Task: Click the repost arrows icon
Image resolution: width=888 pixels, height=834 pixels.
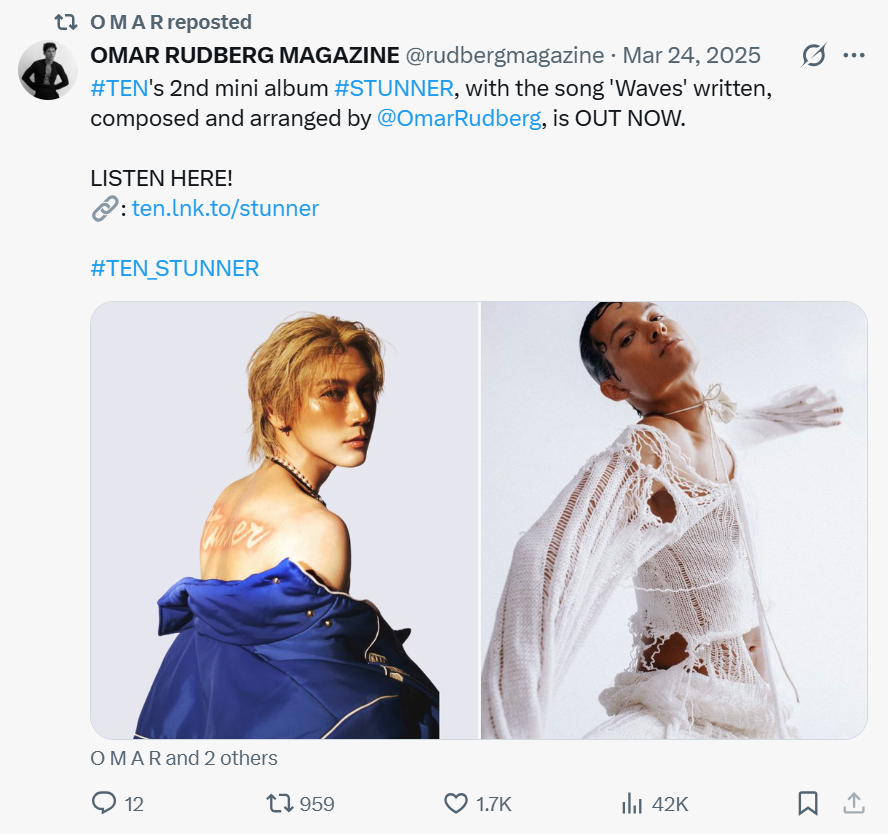Action: pos(280,803)
